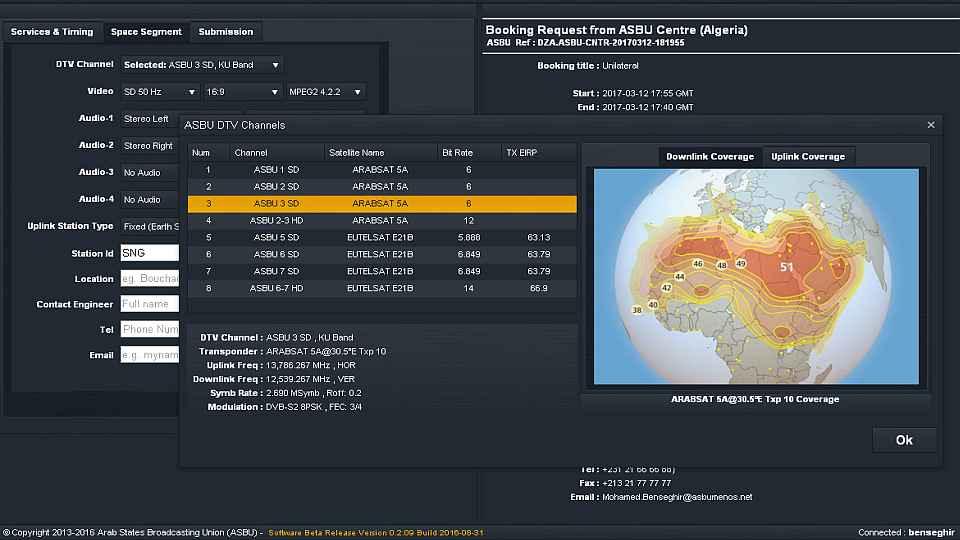Select the highlighted ASBU 3 SD row
This screenshot has width=960, height=540.
tap(382, 203)
